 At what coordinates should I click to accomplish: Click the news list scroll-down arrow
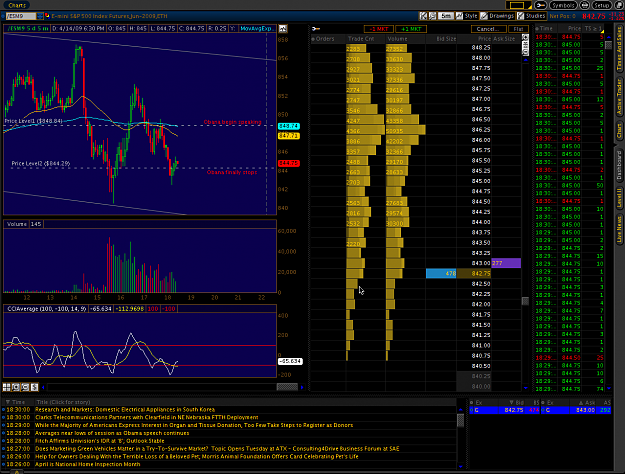pyautogui.click(x=461, y=466)
